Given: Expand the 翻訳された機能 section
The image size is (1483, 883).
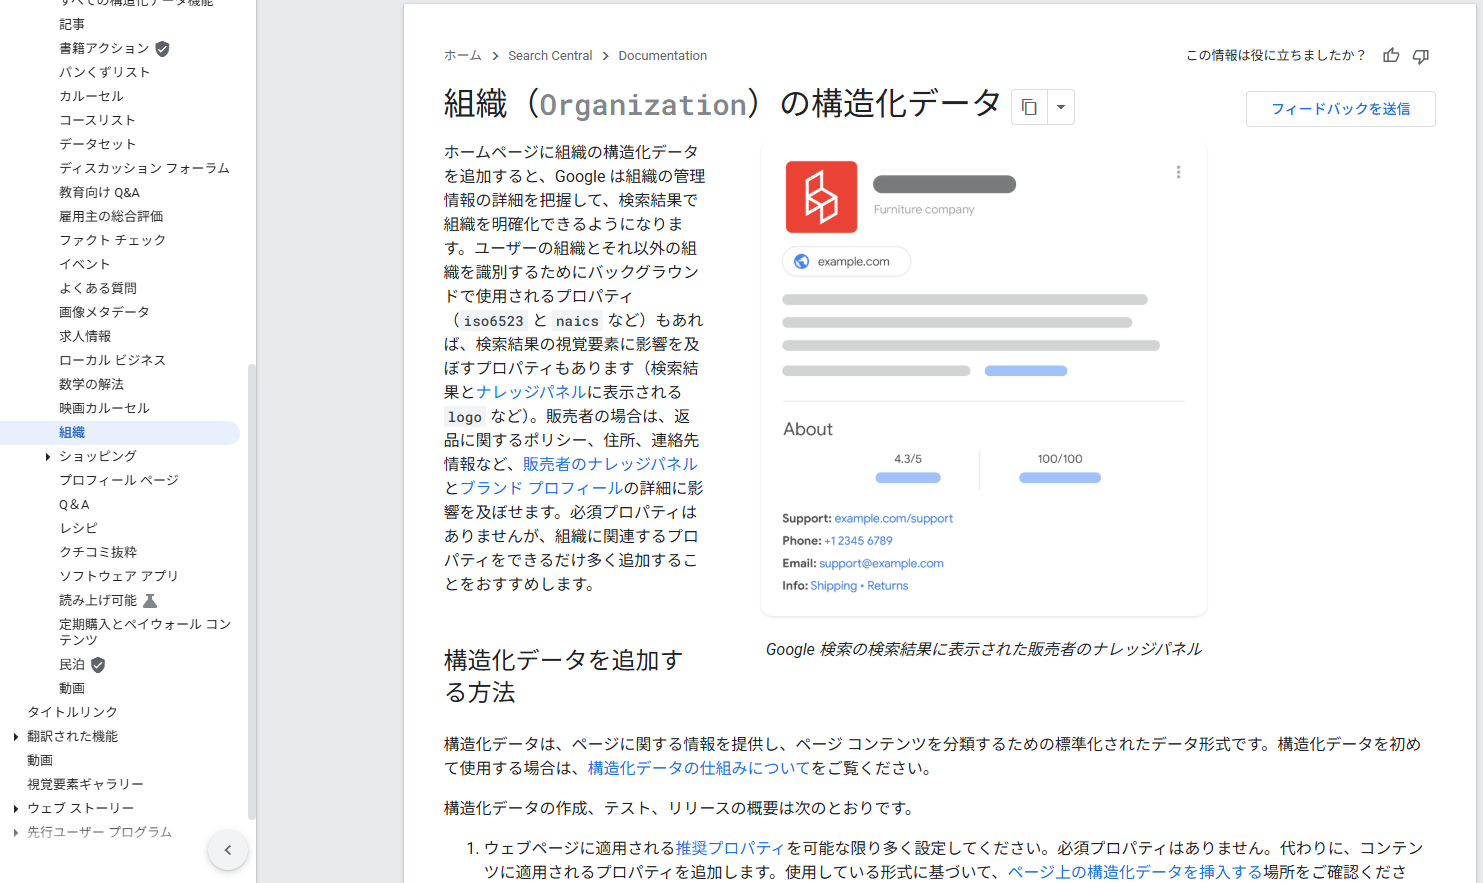Looking at the screenshot, I should pyautogui.click(x=15, y=737).
